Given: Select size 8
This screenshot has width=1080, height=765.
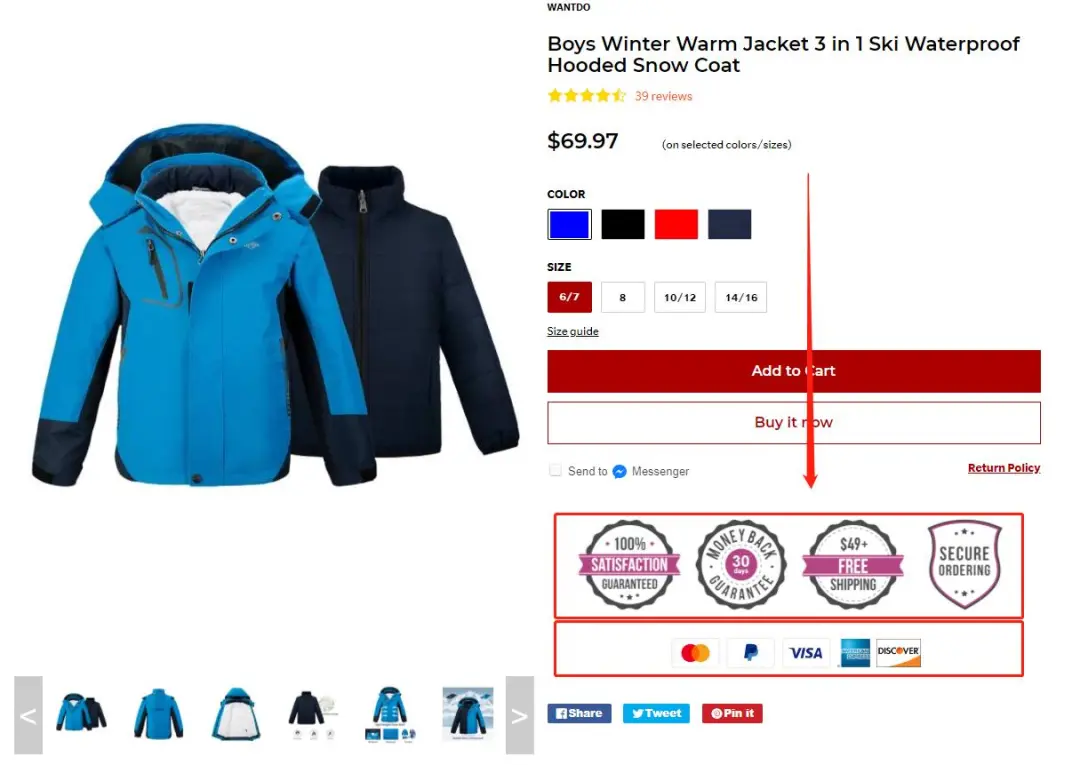Looking at the screenshot, I should click(623, 297).
